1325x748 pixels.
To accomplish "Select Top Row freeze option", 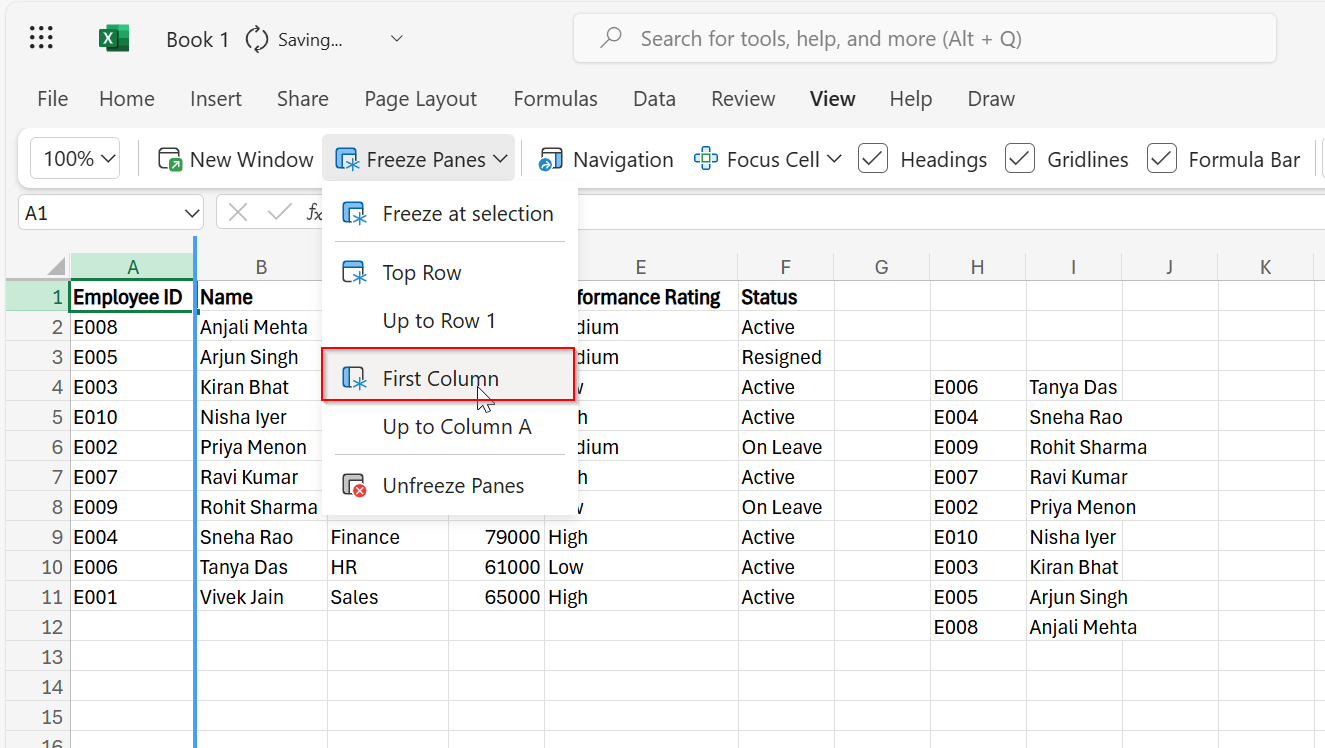I will click(422, 271).
